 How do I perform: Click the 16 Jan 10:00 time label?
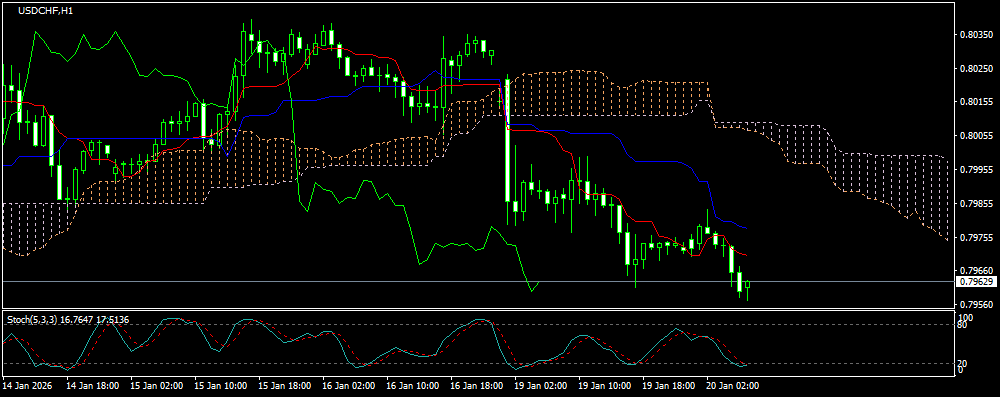(x=412, y=386)
